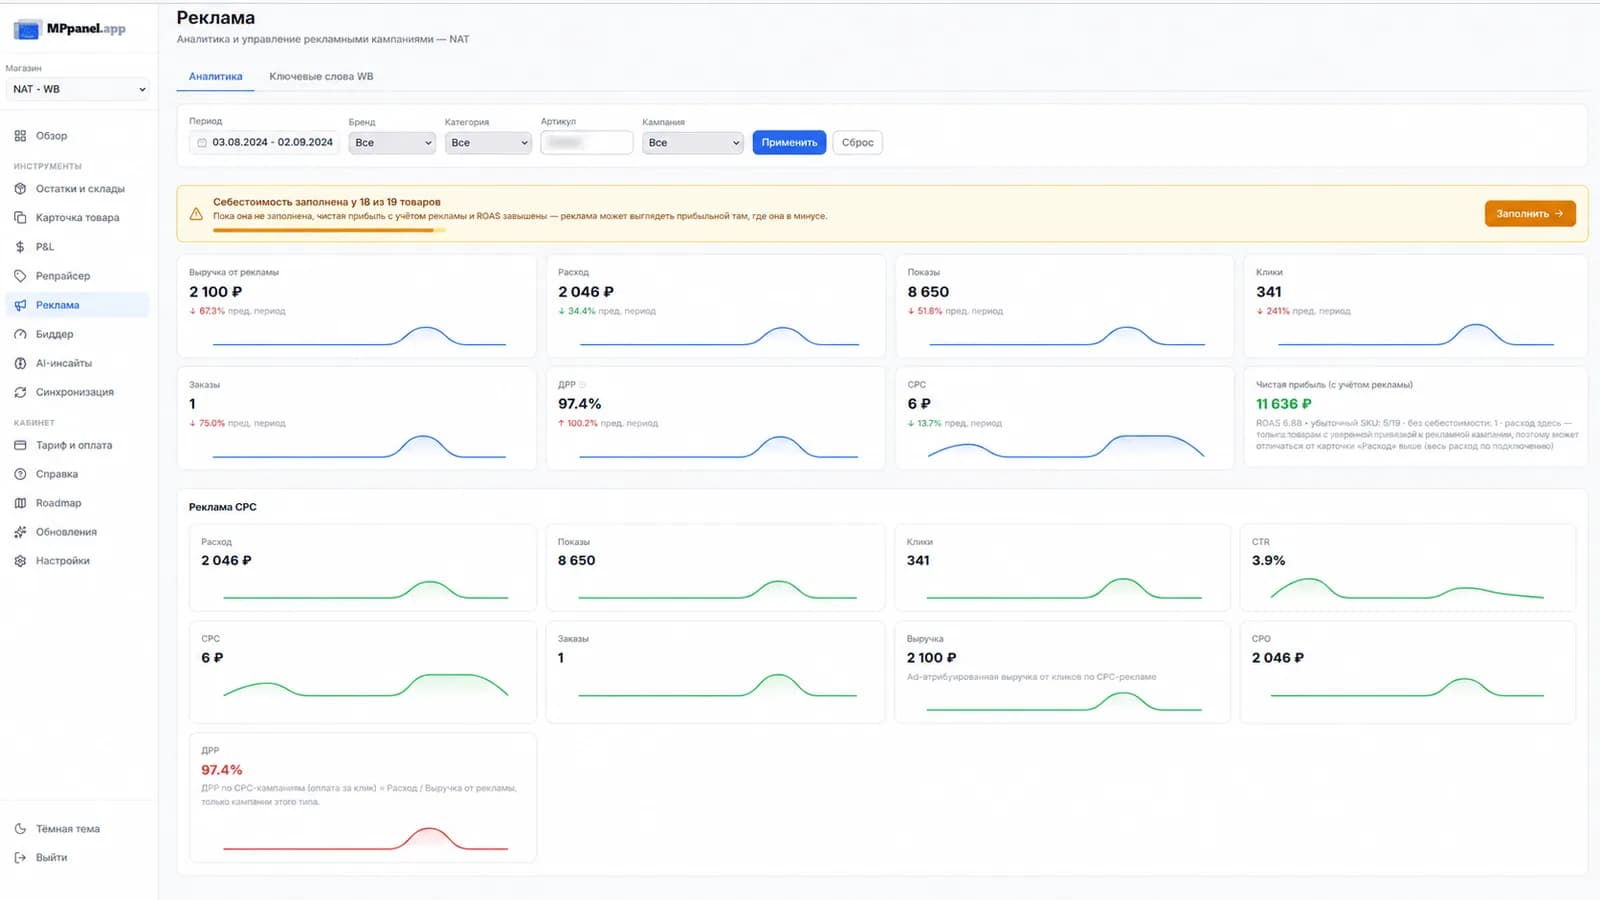This screenshot has height=900, width=1600.
Task: Click the Выручка от рекламы value 2 100 ₽
Action: tap(216, 292)
